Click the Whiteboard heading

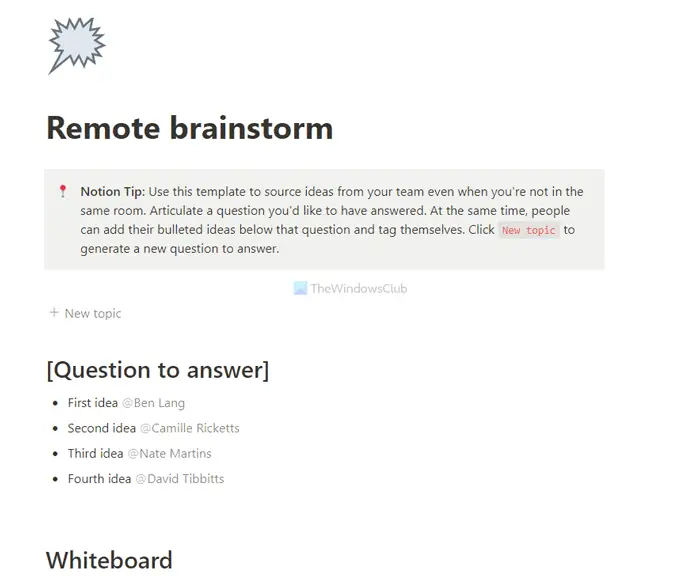[109, 560]
